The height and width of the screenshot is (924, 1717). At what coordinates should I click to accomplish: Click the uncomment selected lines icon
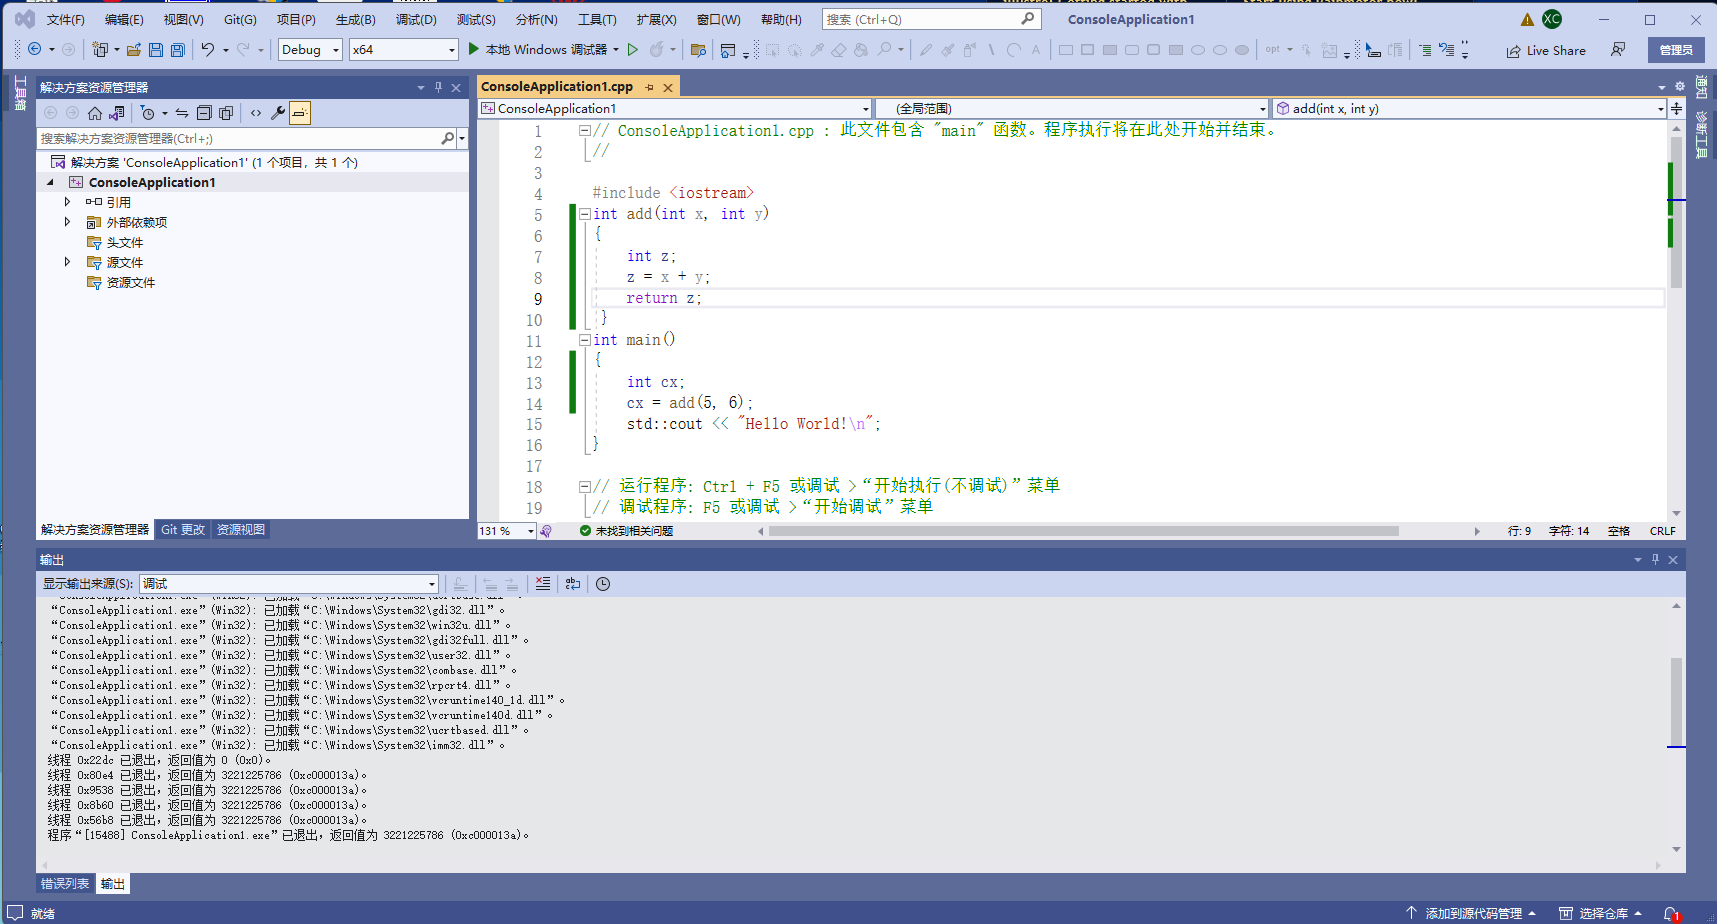coord(1447,49)
